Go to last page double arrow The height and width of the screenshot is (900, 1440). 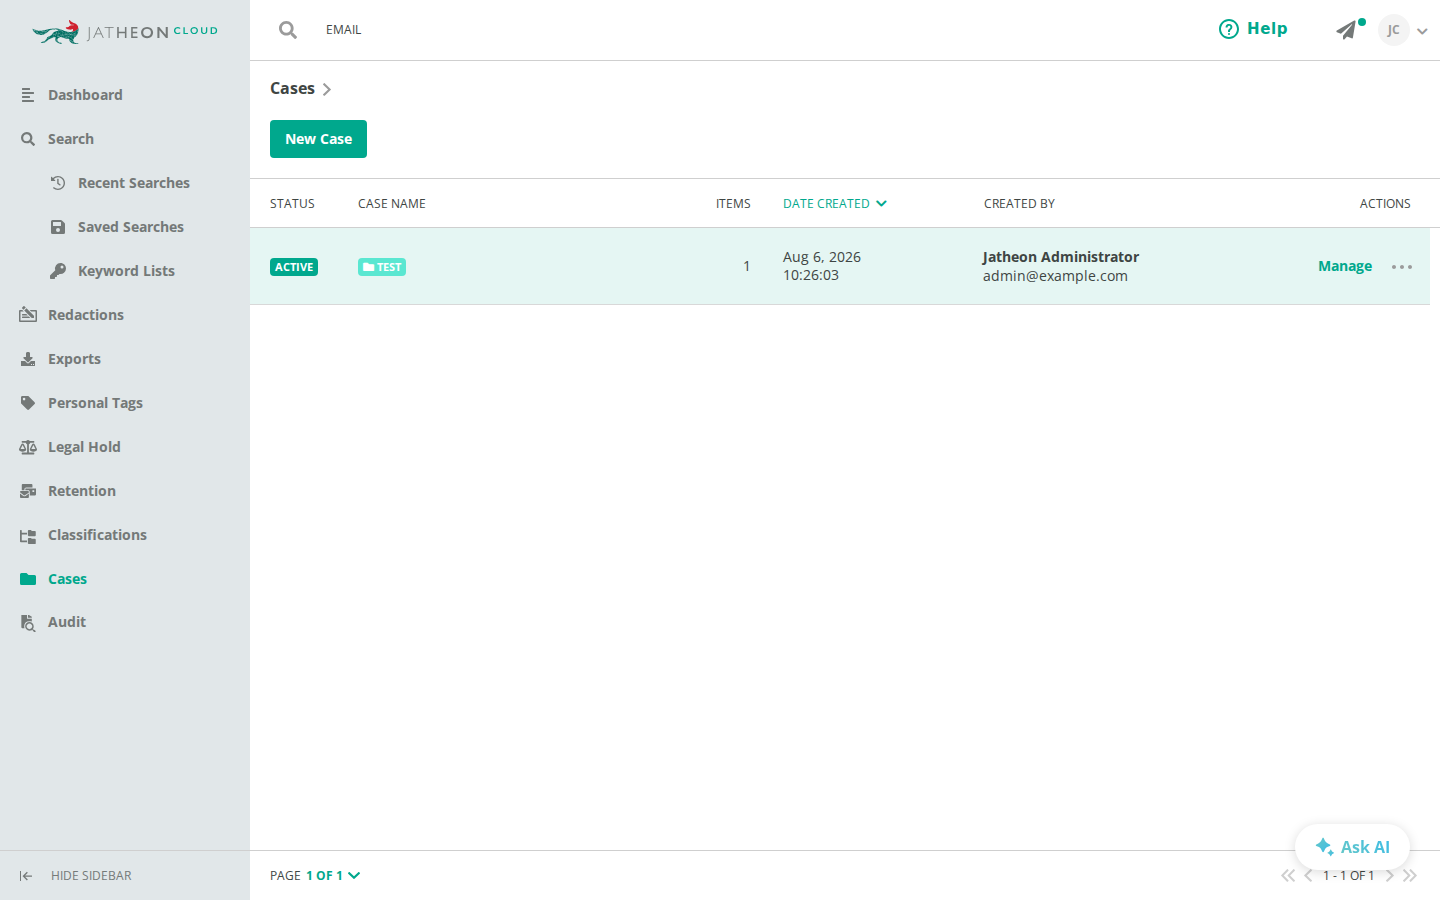[1410, 876]
